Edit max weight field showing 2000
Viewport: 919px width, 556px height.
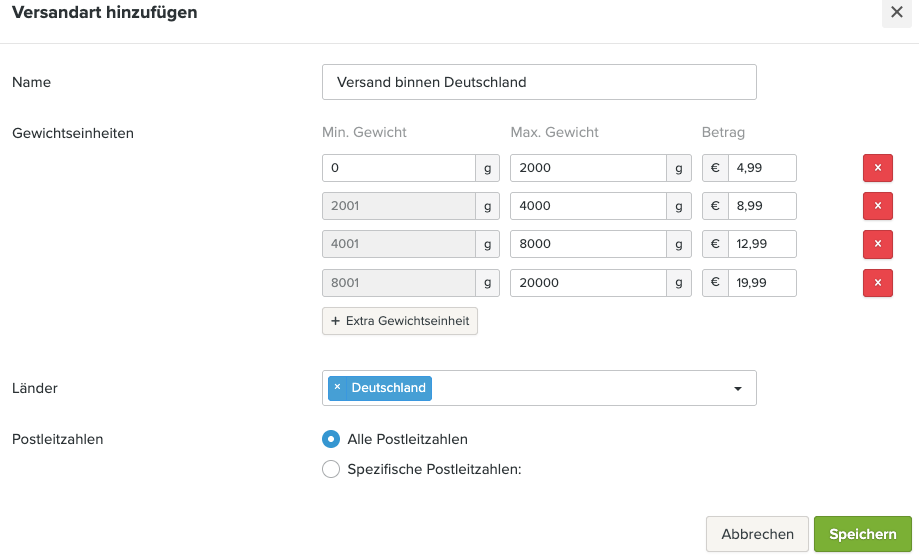(588, 168)
